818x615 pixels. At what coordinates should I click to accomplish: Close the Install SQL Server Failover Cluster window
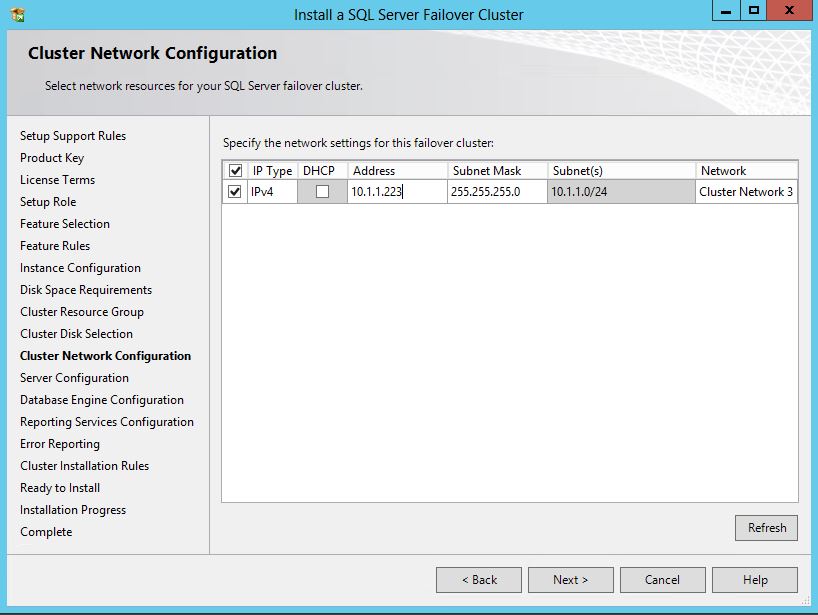(789, 10)
